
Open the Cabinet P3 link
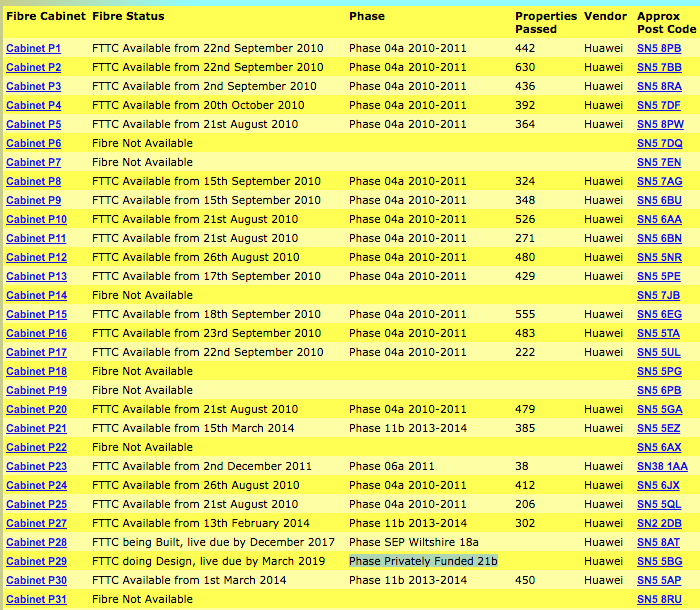33,86
